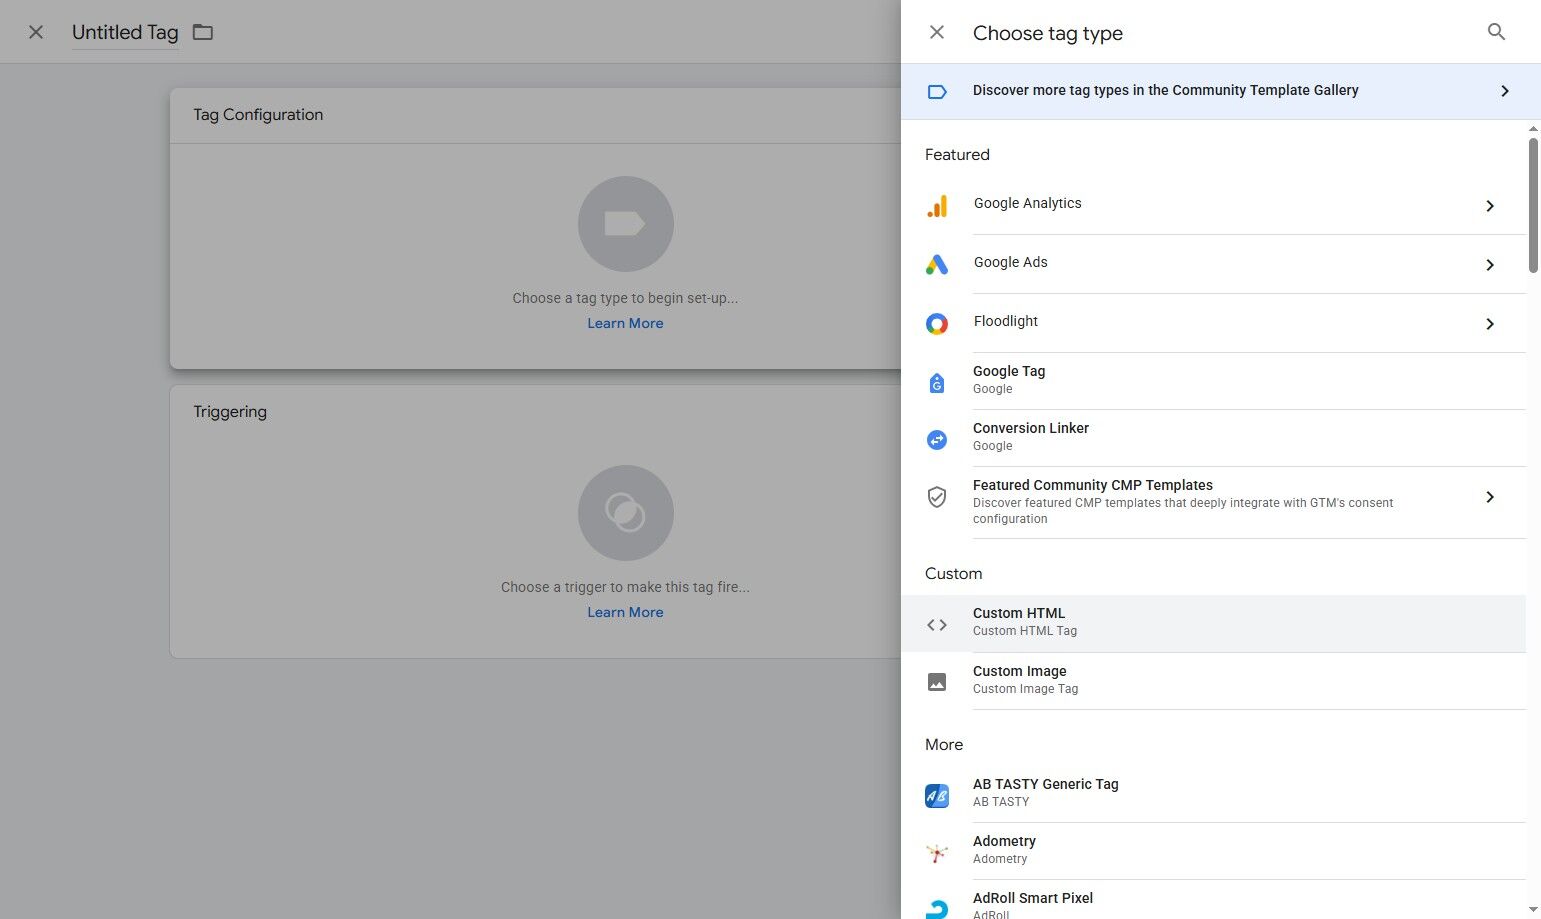
Task: Expand Google Ads chevron arrow
Action: 1490,265
